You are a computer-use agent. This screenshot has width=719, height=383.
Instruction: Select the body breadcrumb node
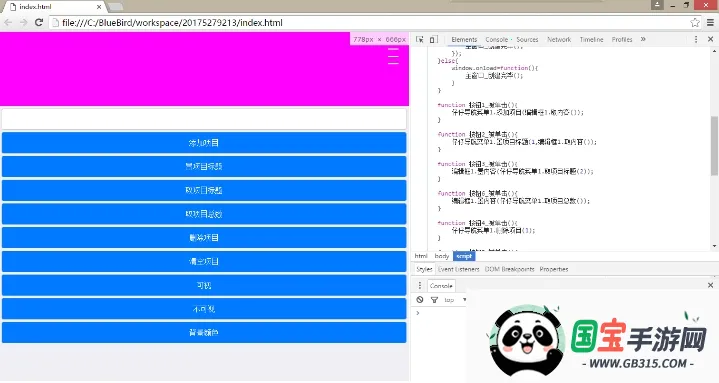[442, 256]
